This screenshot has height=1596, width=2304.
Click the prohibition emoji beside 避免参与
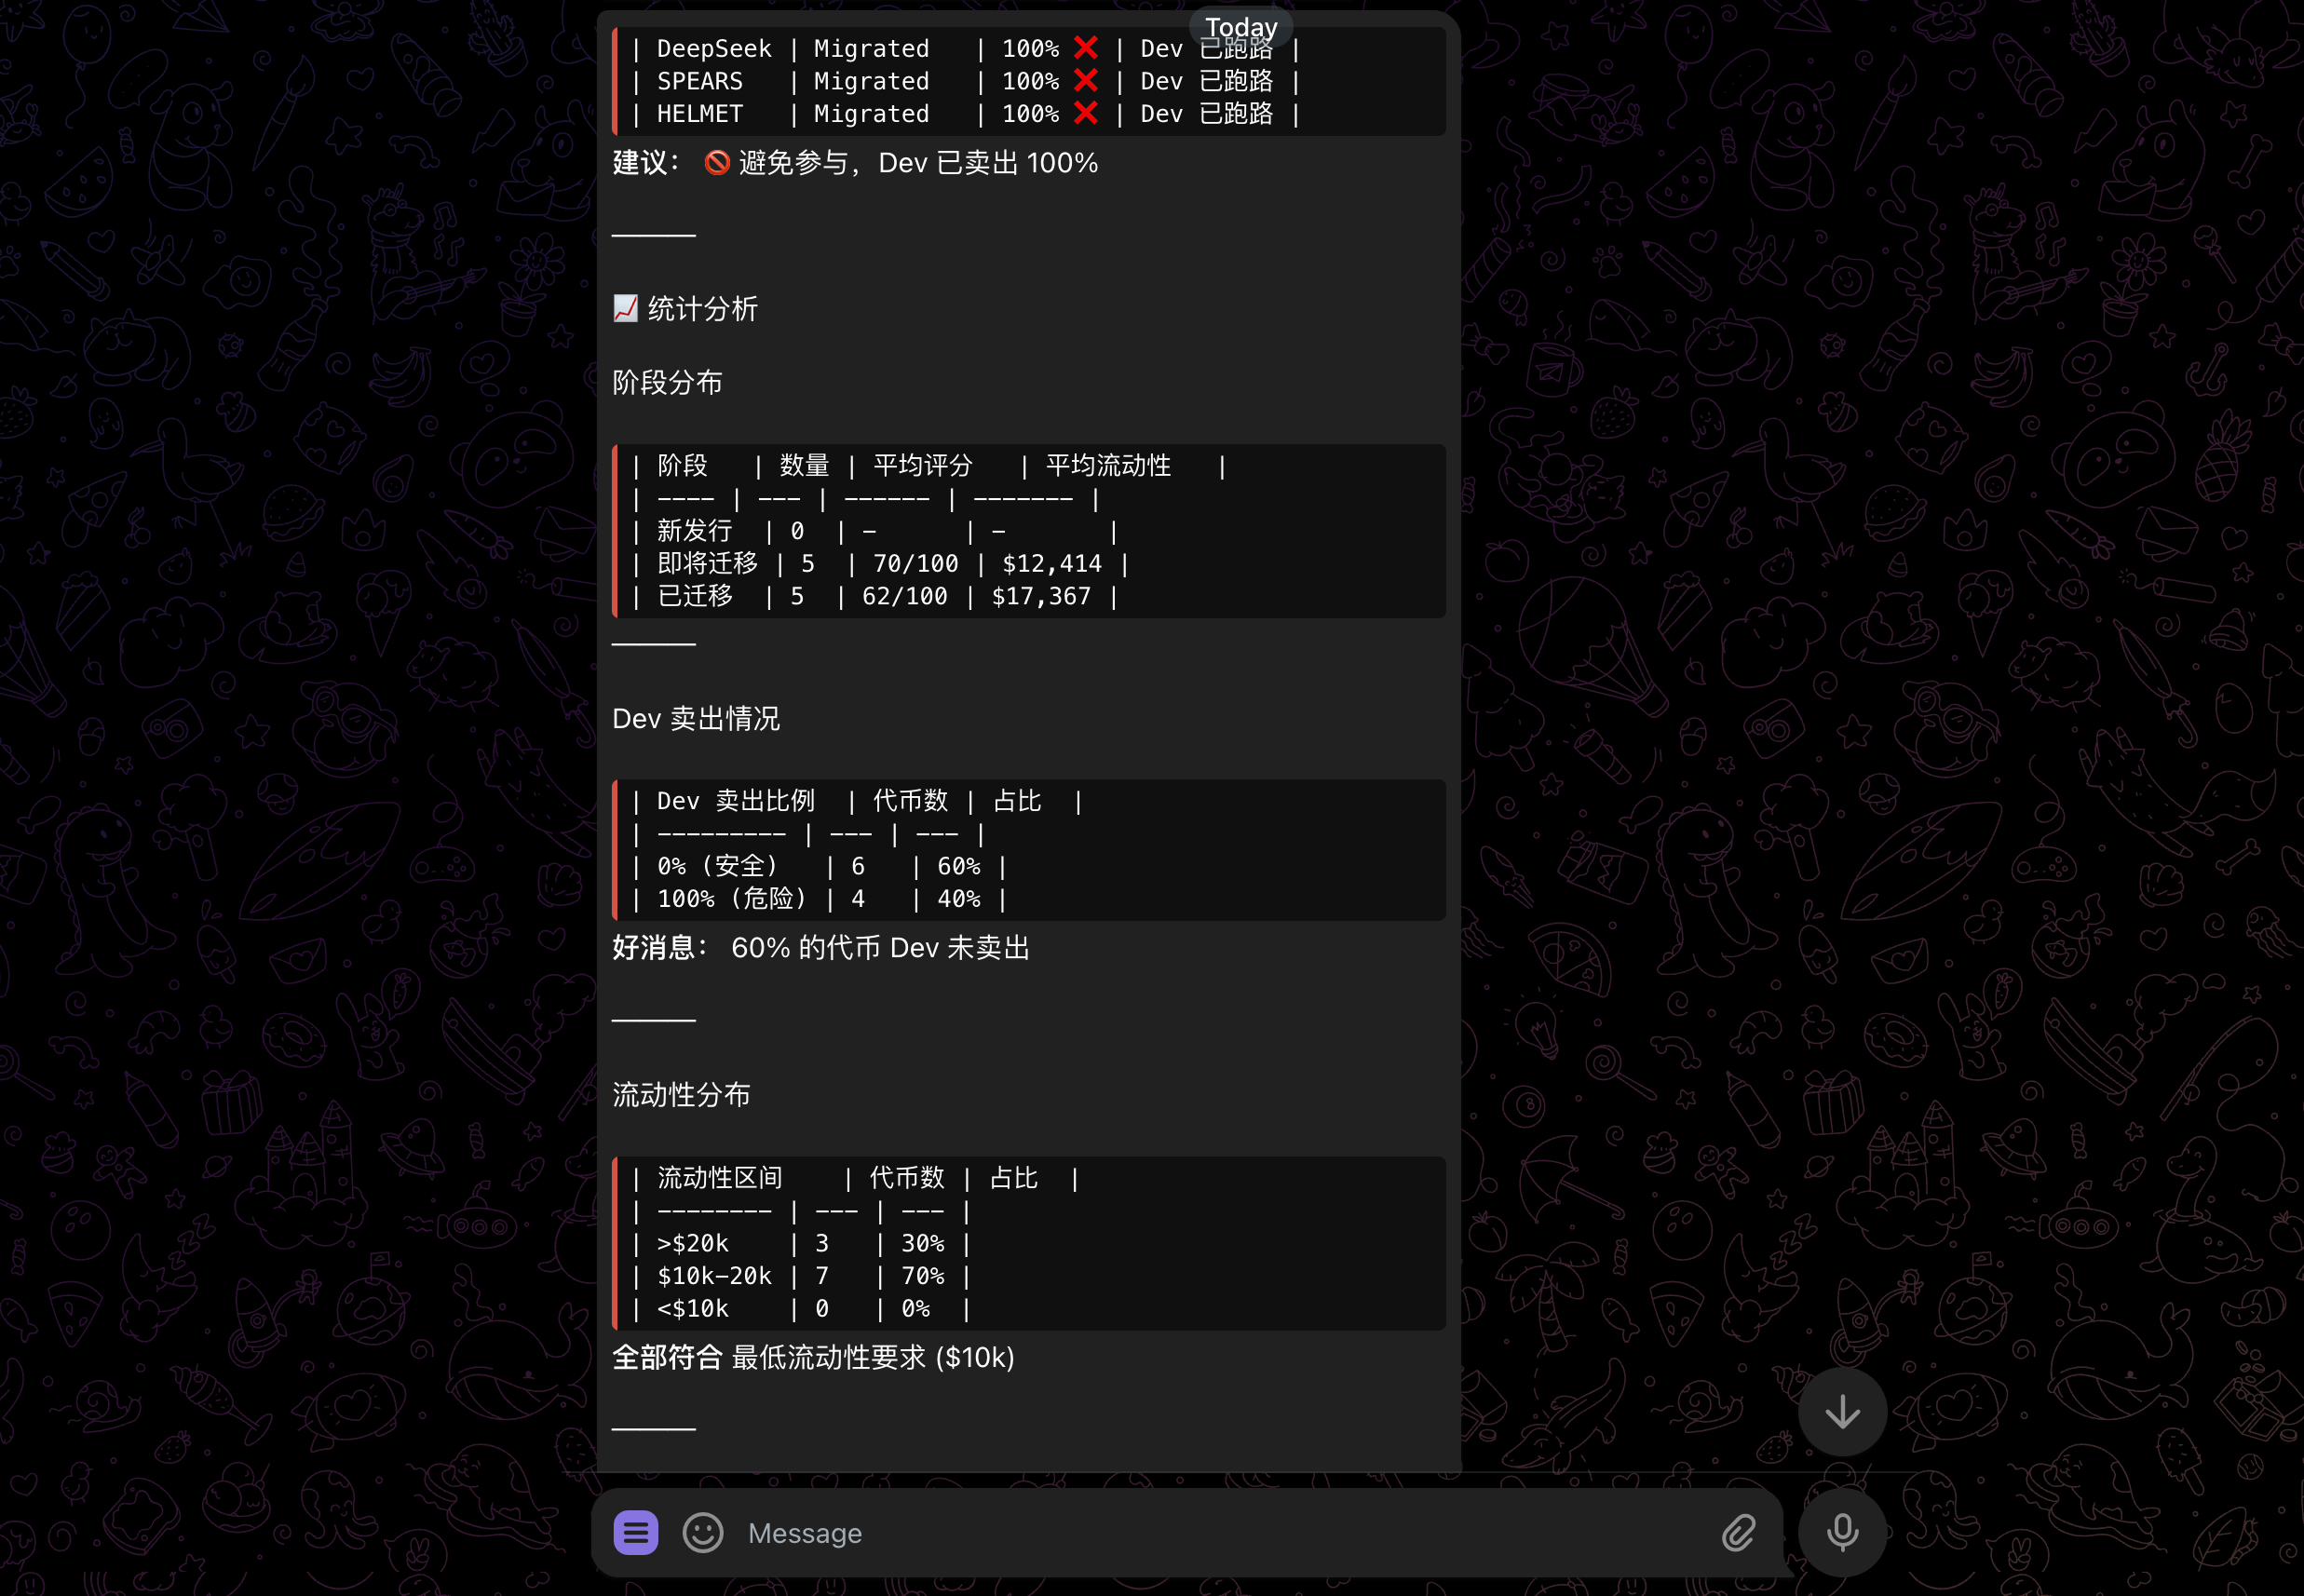717,162
